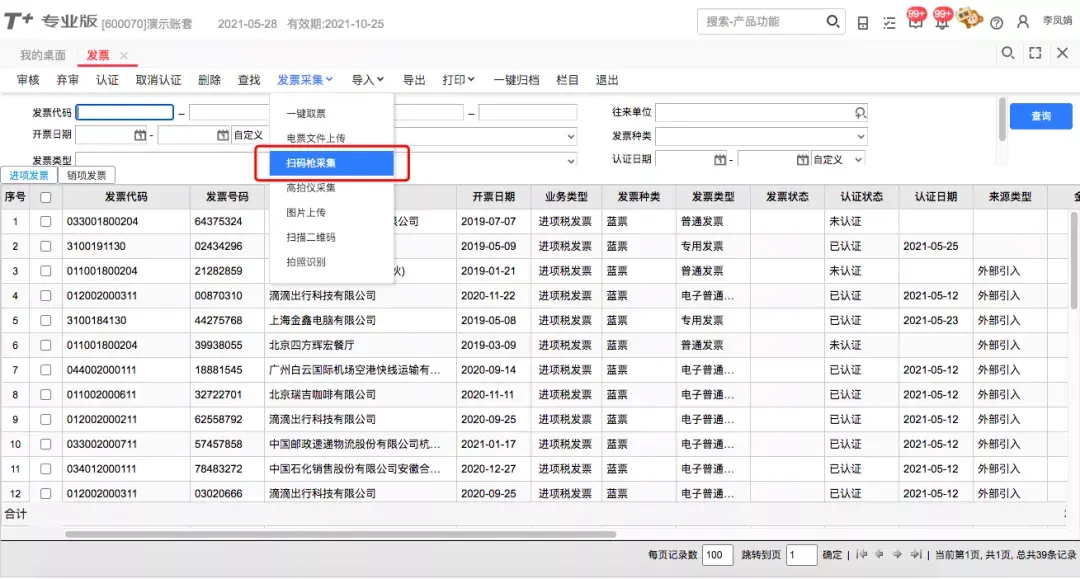Select 扫码枪采集 from the menu
Image resolution: width=1080 pixels, height=579 pixels.
click(331, 163)
